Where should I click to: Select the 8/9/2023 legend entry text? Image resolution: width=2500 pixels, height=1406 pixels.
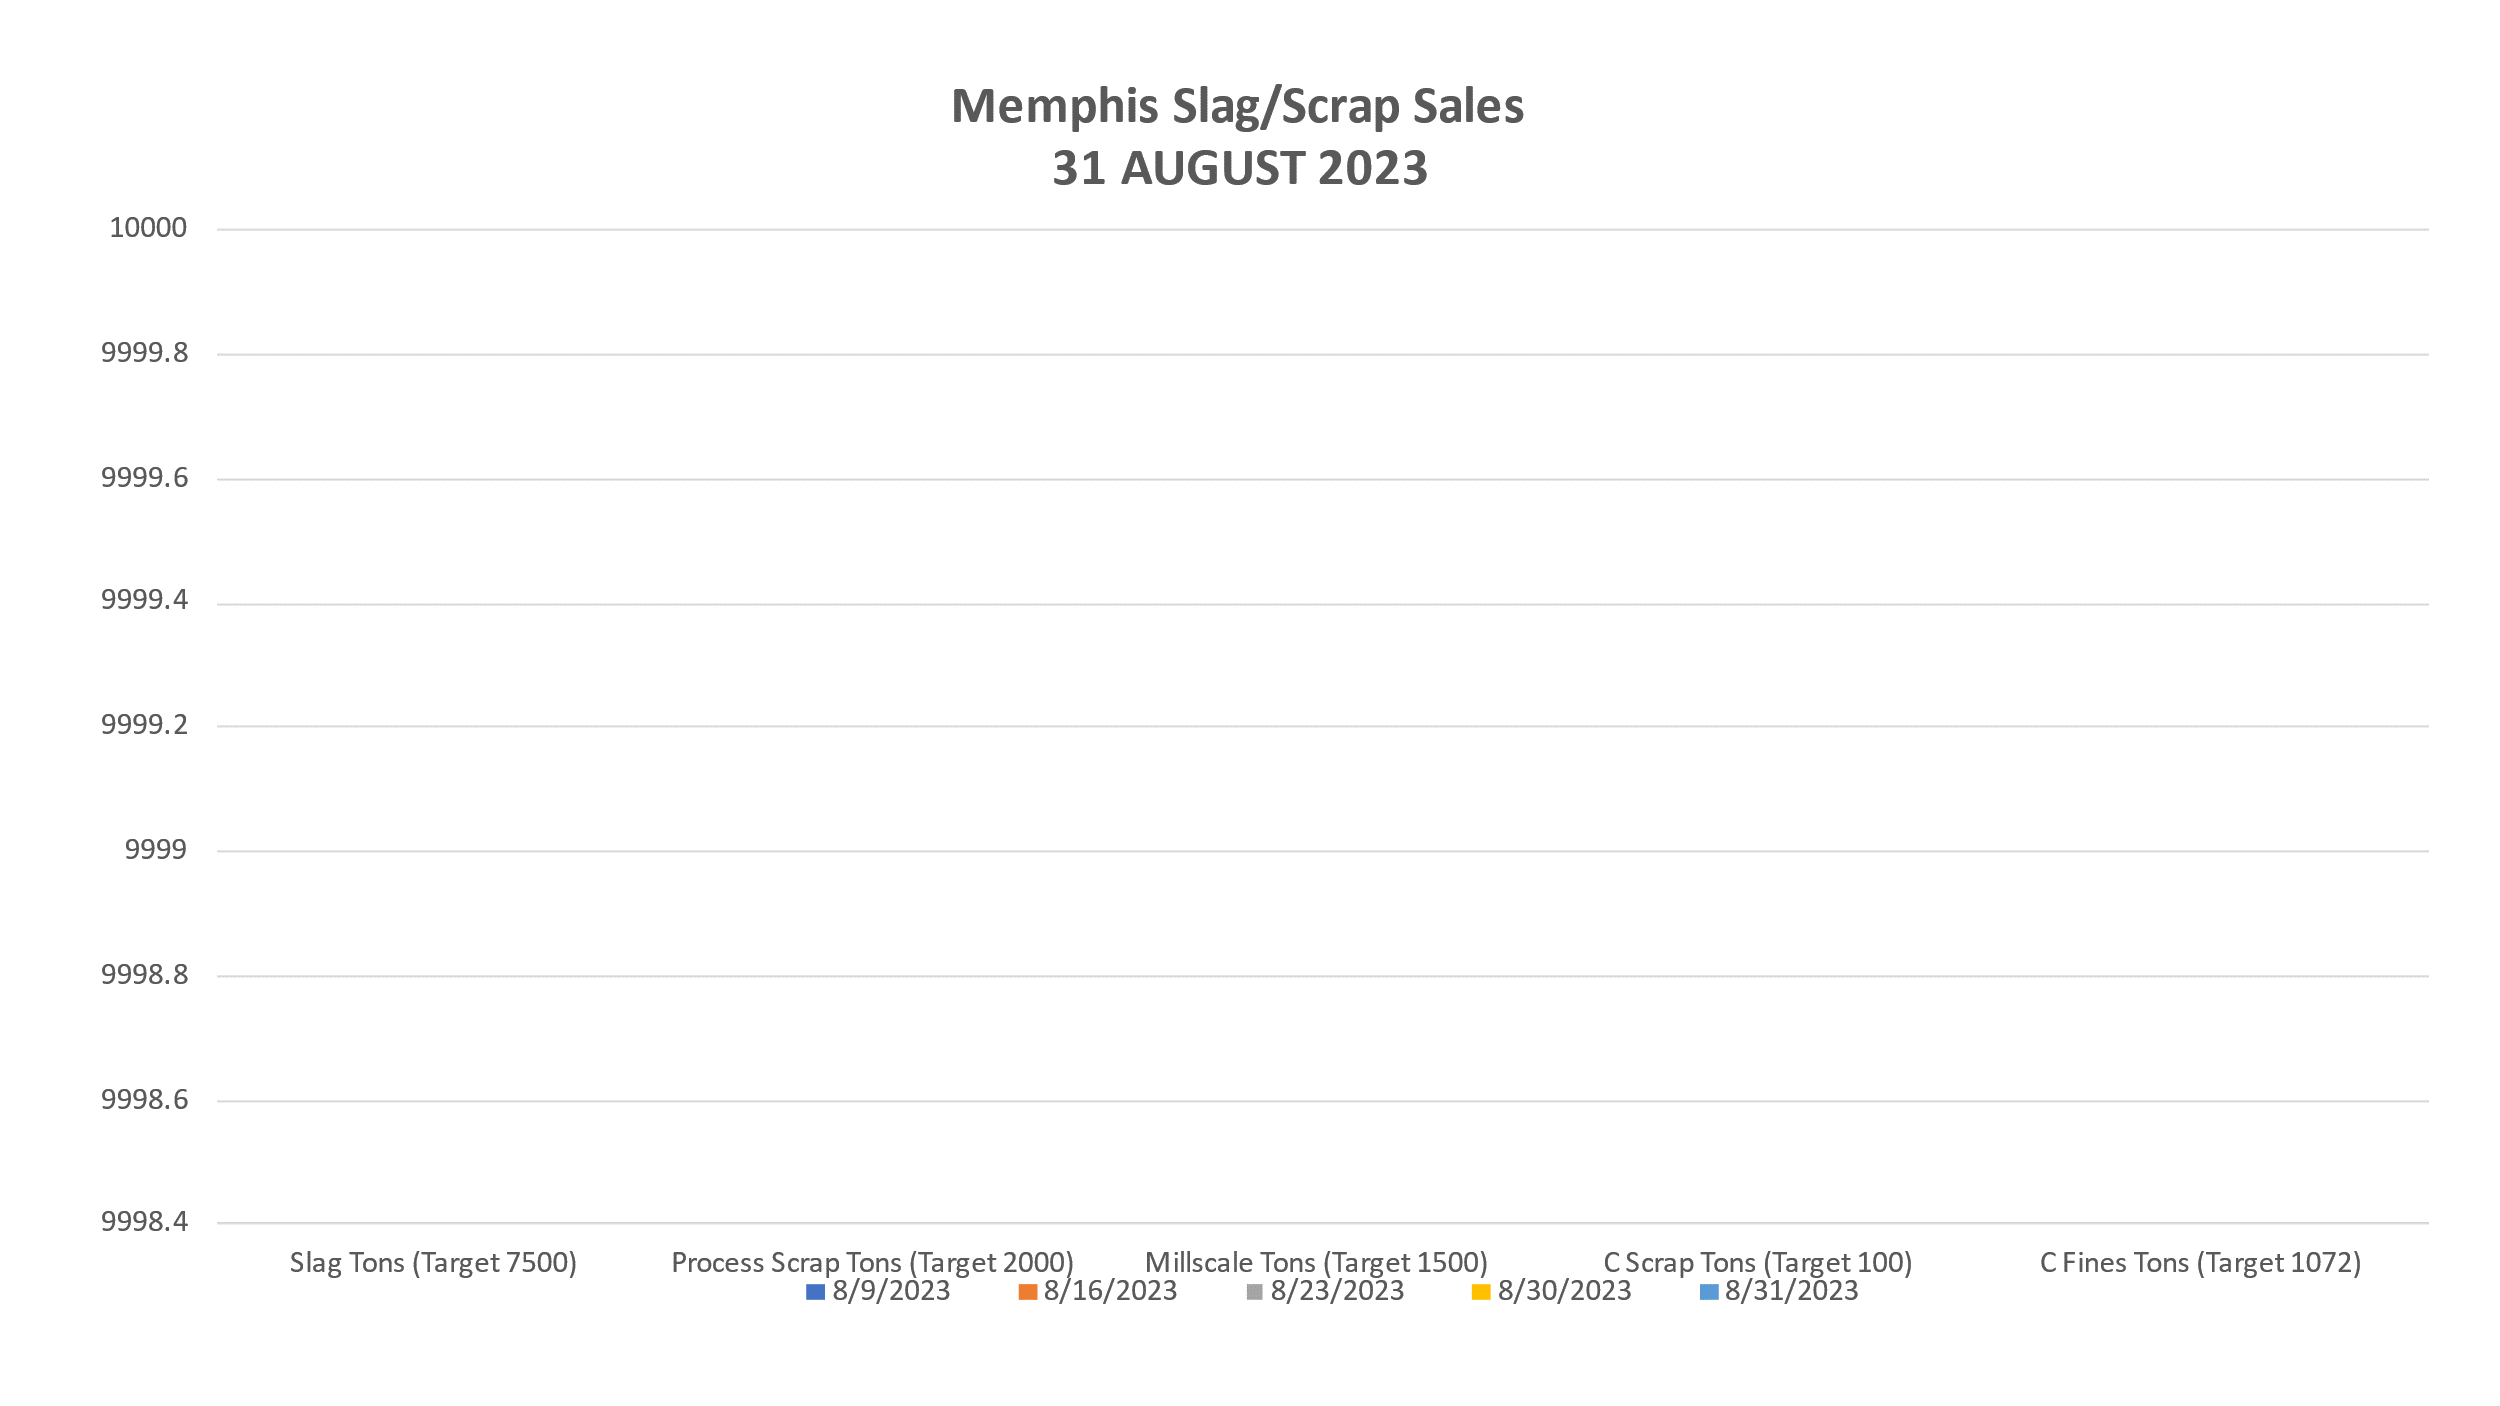[x=891, y=1291]
